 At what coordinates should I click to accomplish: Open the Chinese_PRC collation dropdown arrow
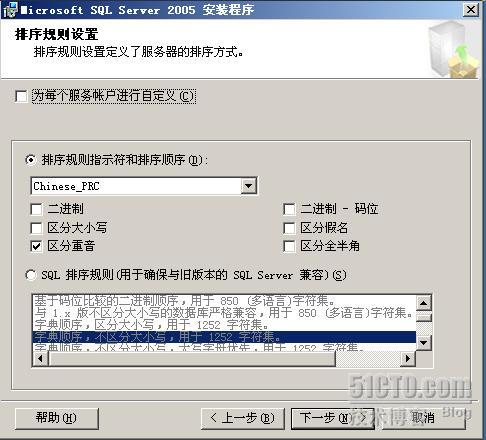point(249,186)
